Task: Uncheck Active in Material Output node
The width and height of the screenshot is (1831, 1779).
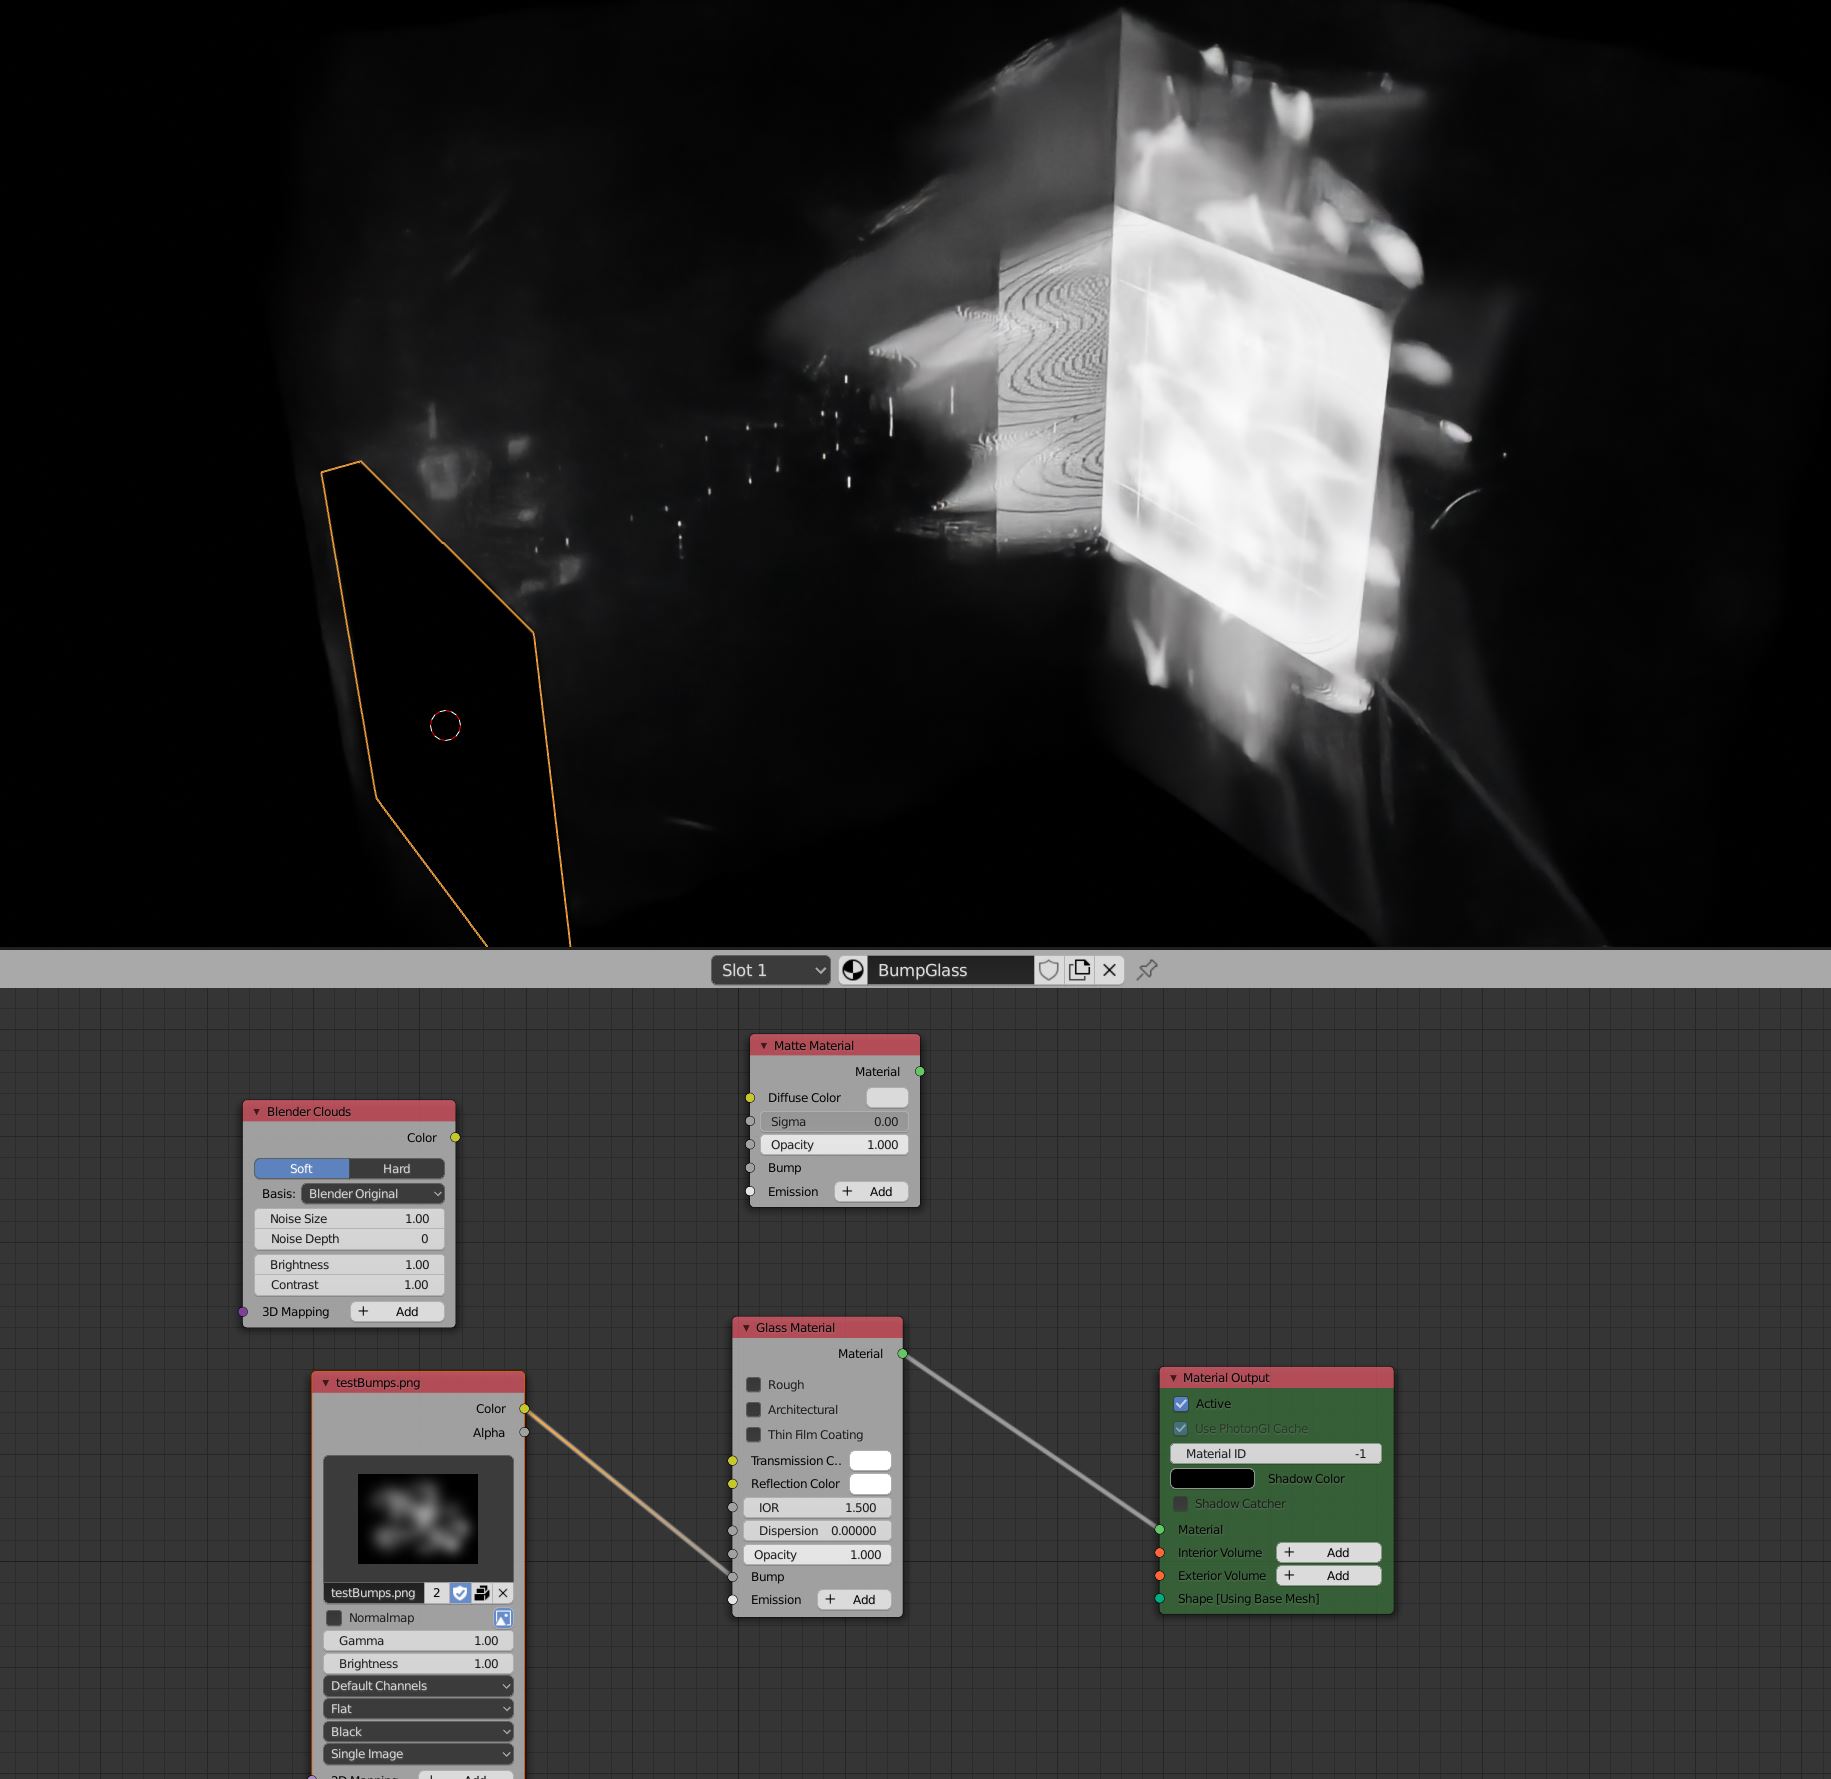Action: 1181,1404
